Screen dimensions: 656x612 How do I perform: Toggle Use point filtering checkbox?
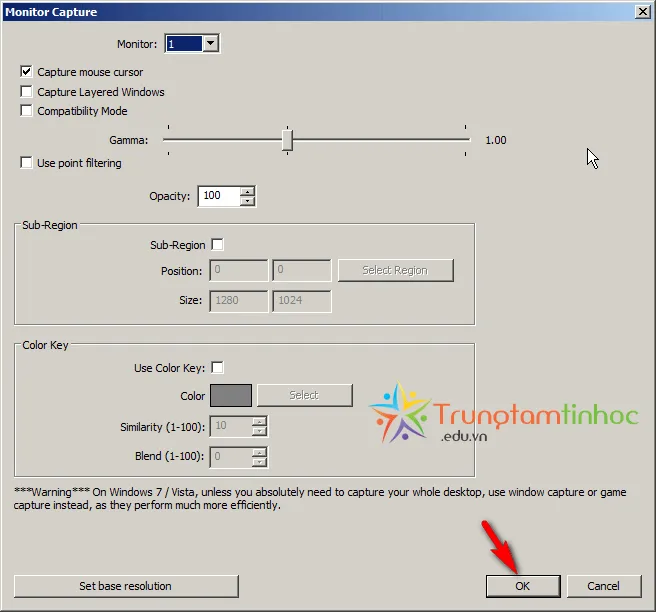pyautogui.click(x=27, y=163)
